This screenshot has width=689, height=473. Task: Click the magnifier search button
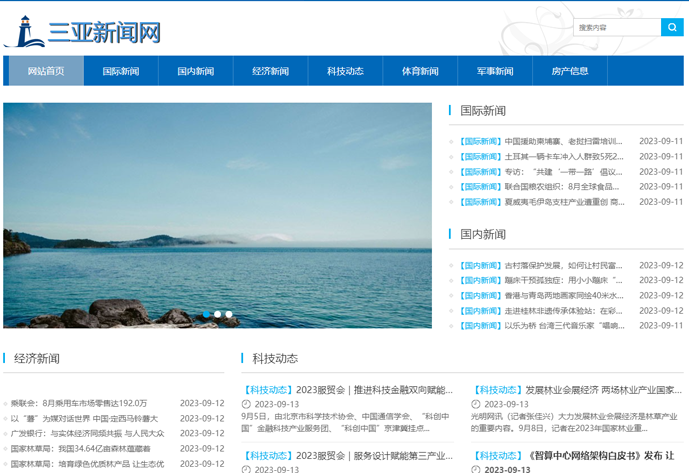(672, 27)
